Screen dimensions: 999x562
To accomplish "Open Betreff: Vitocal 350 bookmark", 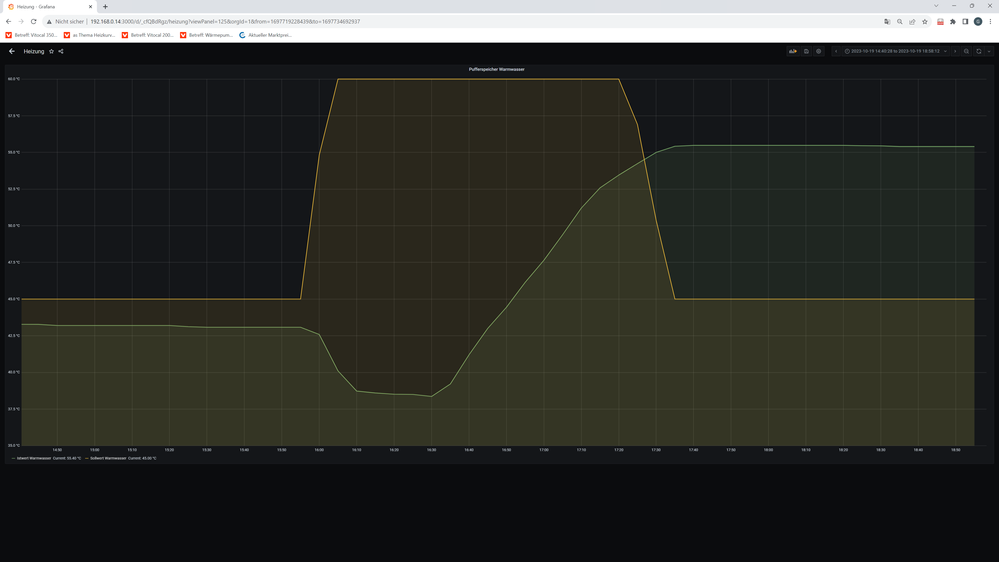I will 34,35.
